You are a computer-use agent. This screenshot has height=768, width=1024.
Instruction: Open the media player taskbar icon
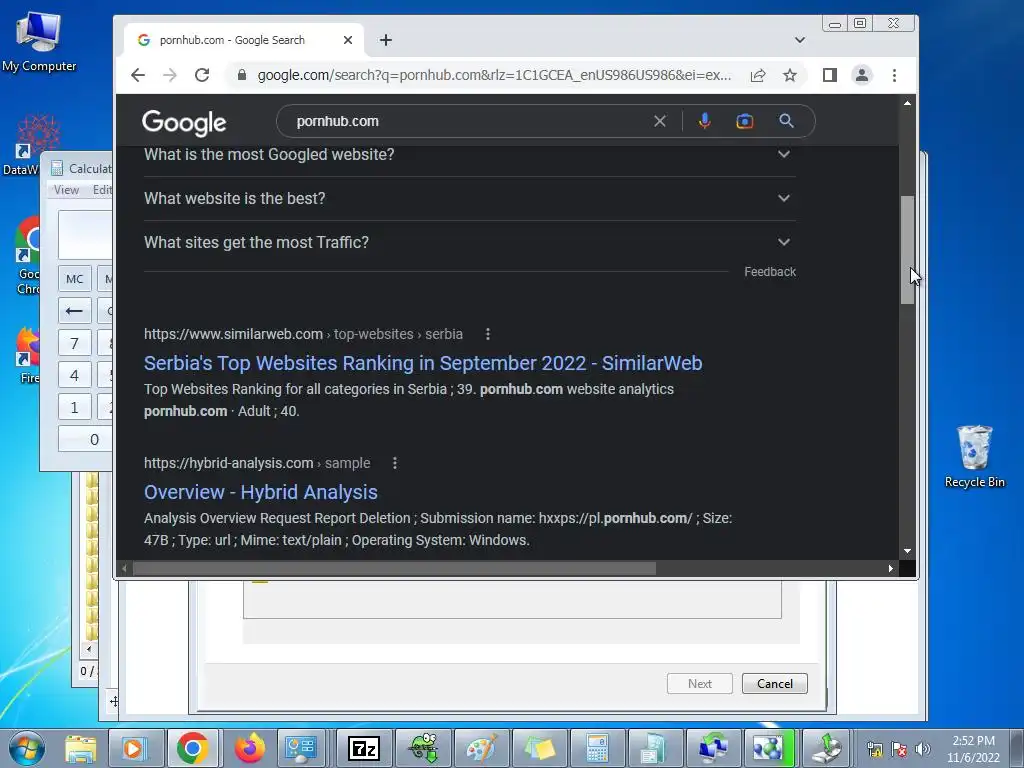click(134, 748)
